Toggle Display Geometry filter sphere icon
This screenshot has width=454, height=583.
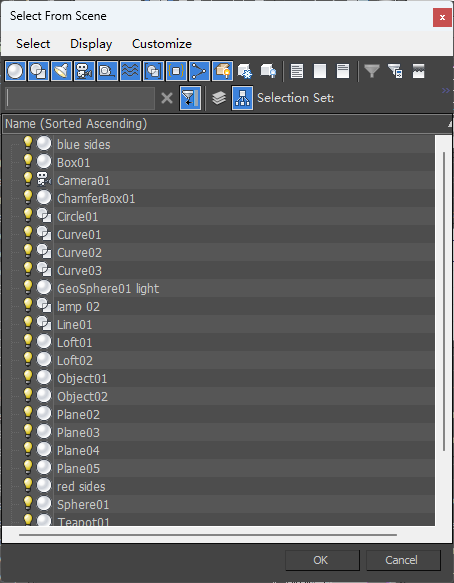pyautogui.click(x=15, y=71)
